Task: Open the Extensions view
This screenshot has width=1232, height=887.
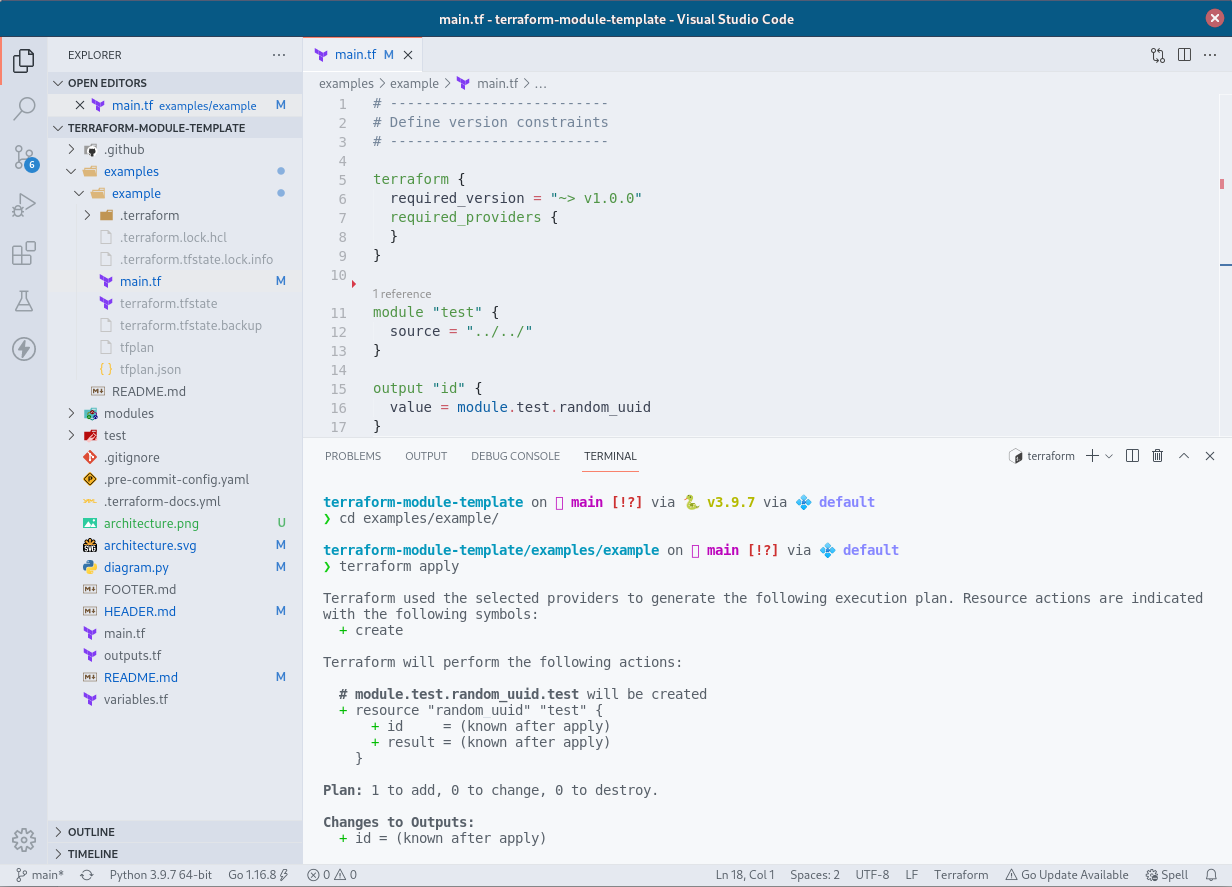Action: (x=24, y=254)
